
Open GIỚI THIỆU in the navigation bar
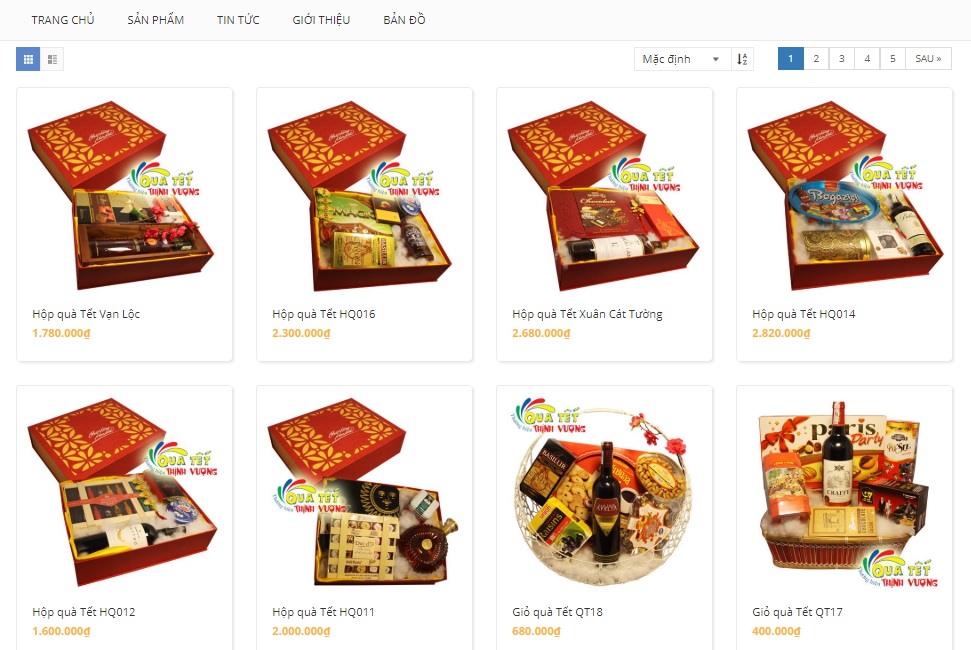321,20
